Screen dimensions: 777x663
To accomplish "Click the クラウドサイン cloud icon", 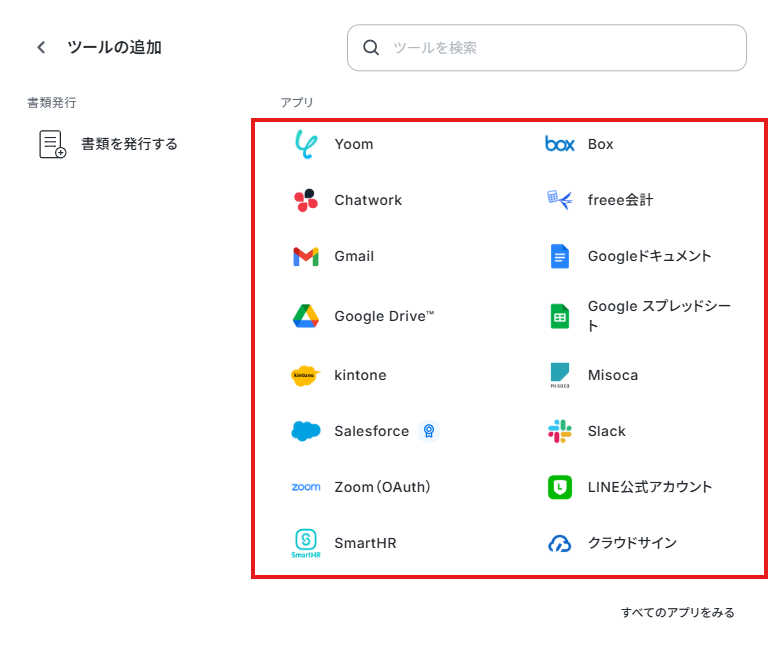I will click(559, 543).
